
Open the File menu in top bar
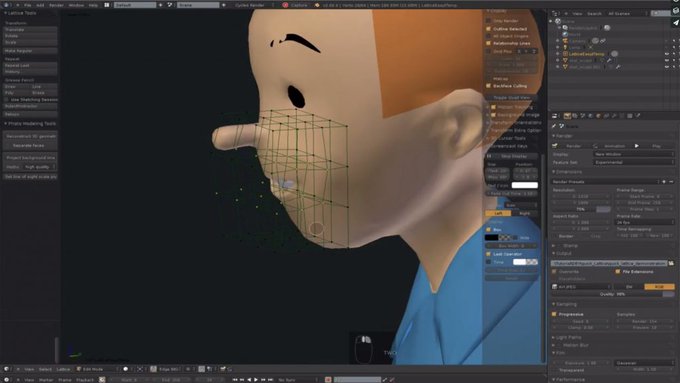point(27,5)
